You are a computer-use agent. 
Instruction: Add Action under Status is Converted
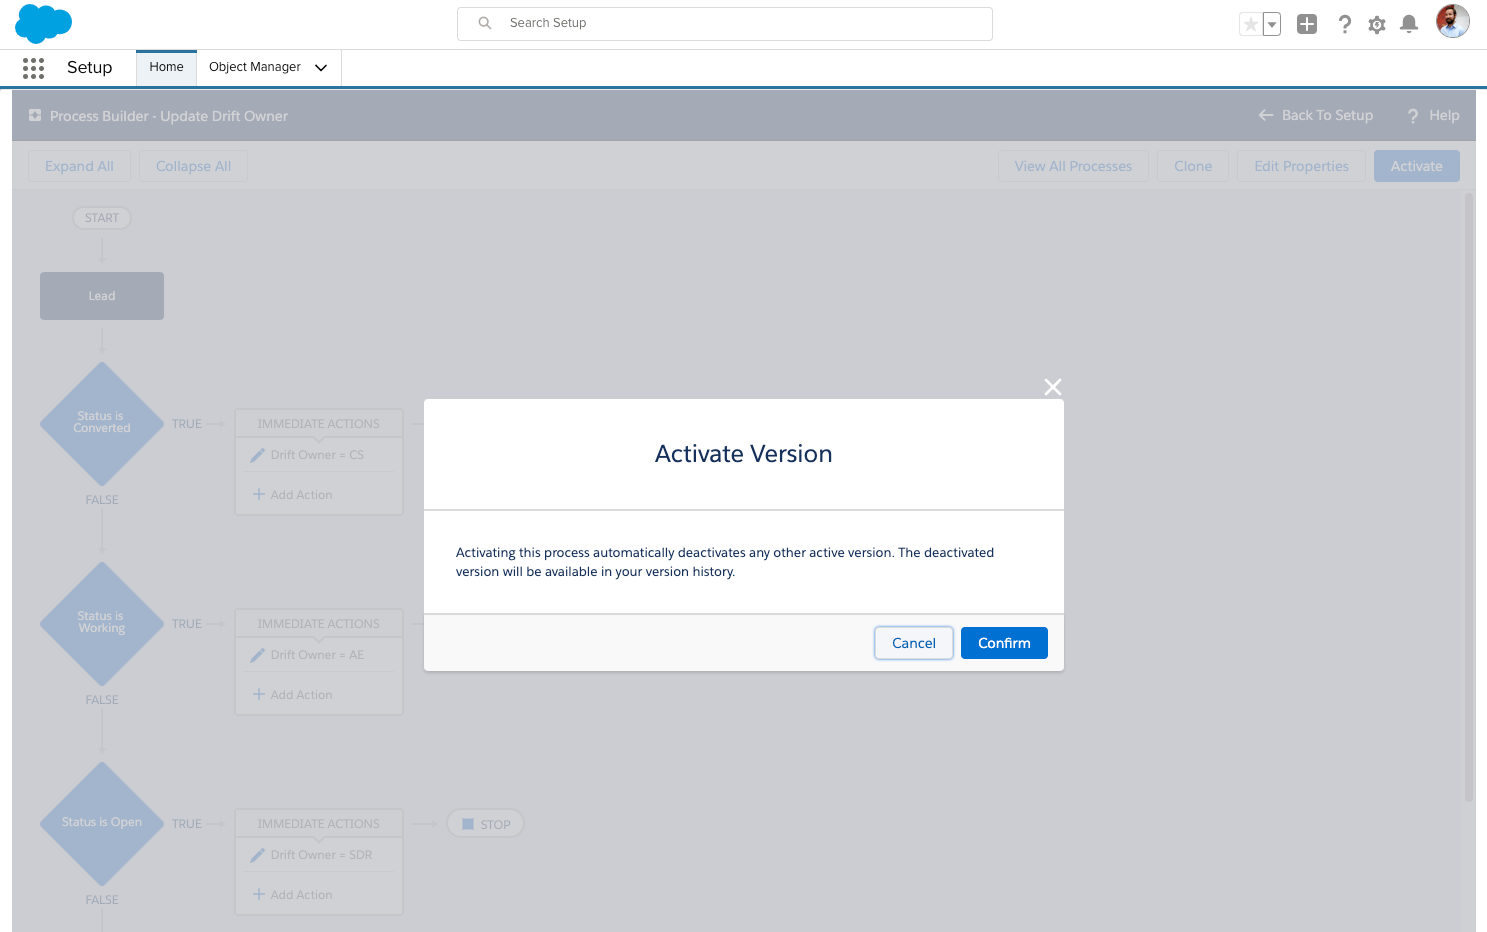point(293,495)
